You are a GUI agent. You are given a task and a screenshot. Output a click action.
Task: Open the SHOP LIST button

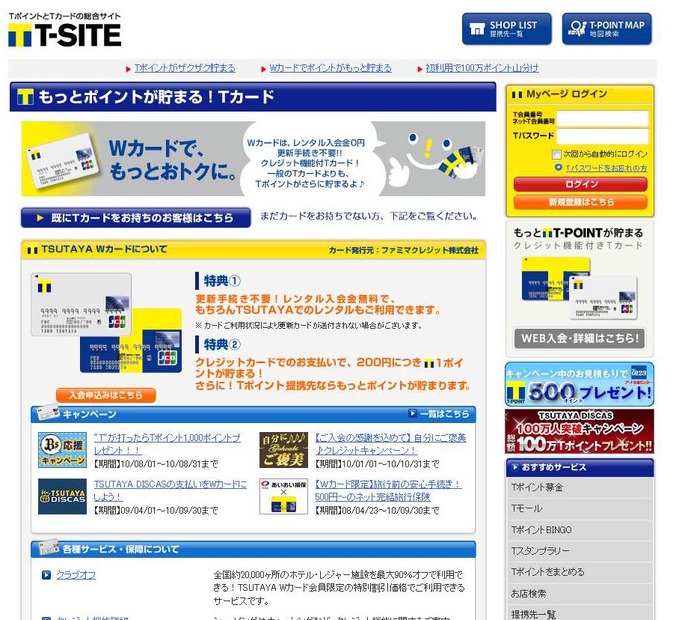pyautogui.click(x=506, y=29)
